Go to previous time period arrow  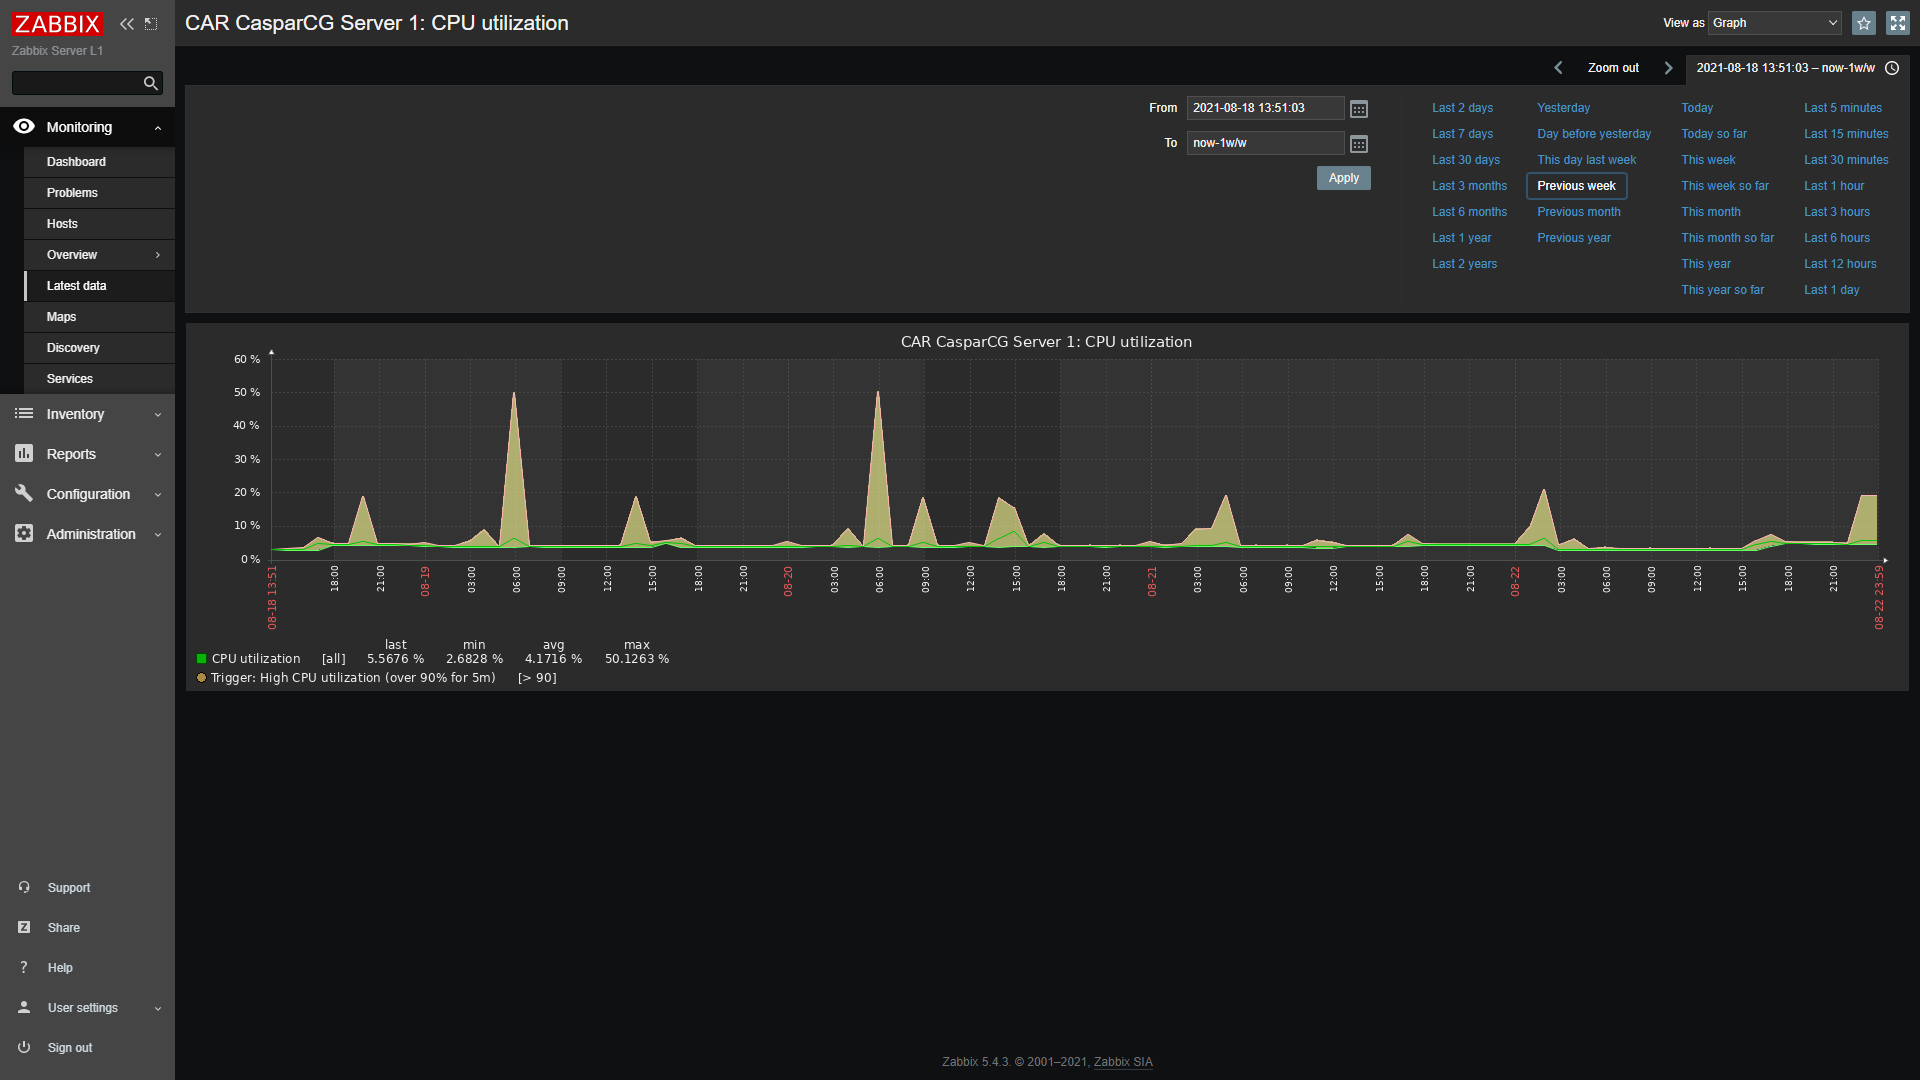point(1558,68)
